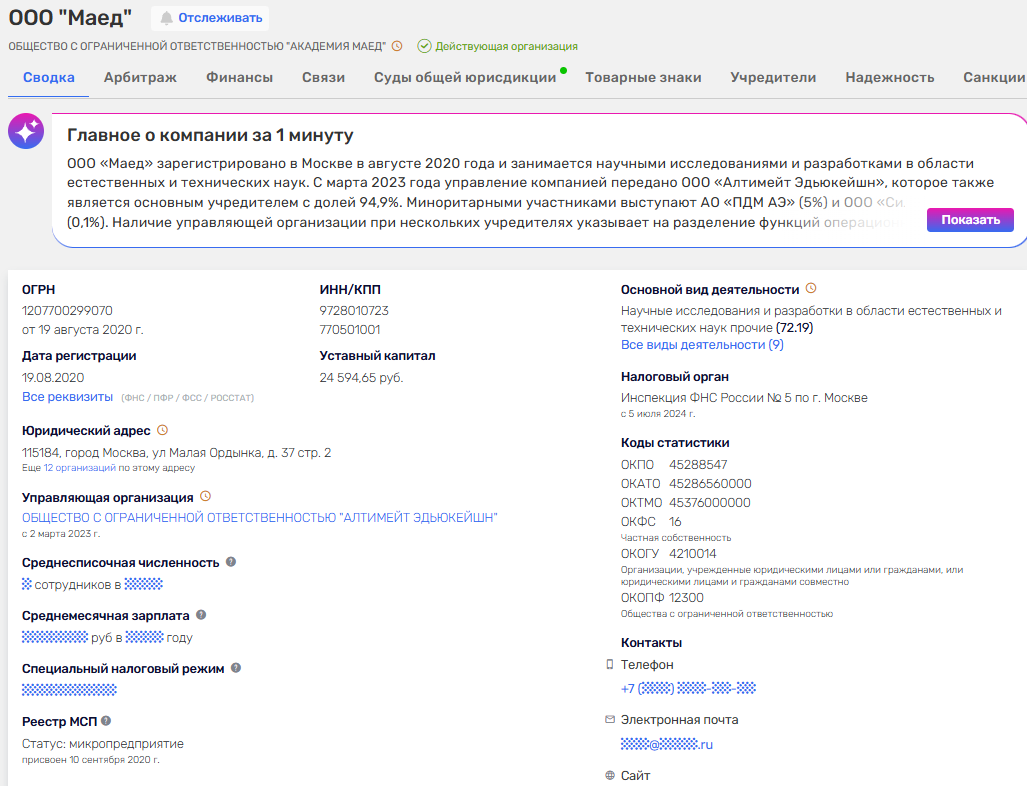Image resolution: width=1027 pixels, height=786 pixels.
Task: Click the green checkmark icon of Действующая организация
Action: (x=424, y=46)
